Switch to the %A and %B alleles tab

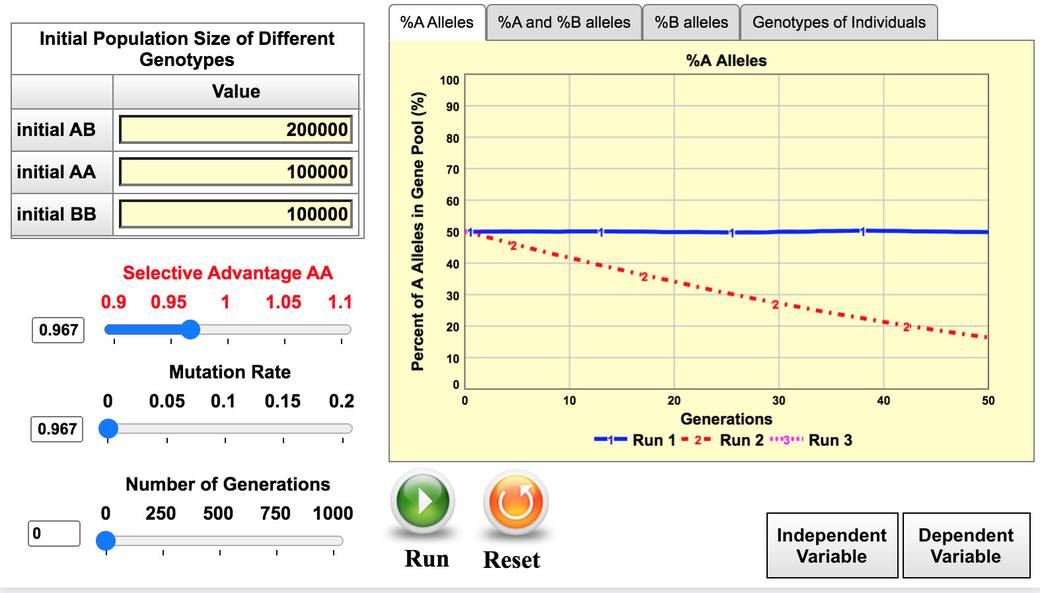[x=564, y=22]
